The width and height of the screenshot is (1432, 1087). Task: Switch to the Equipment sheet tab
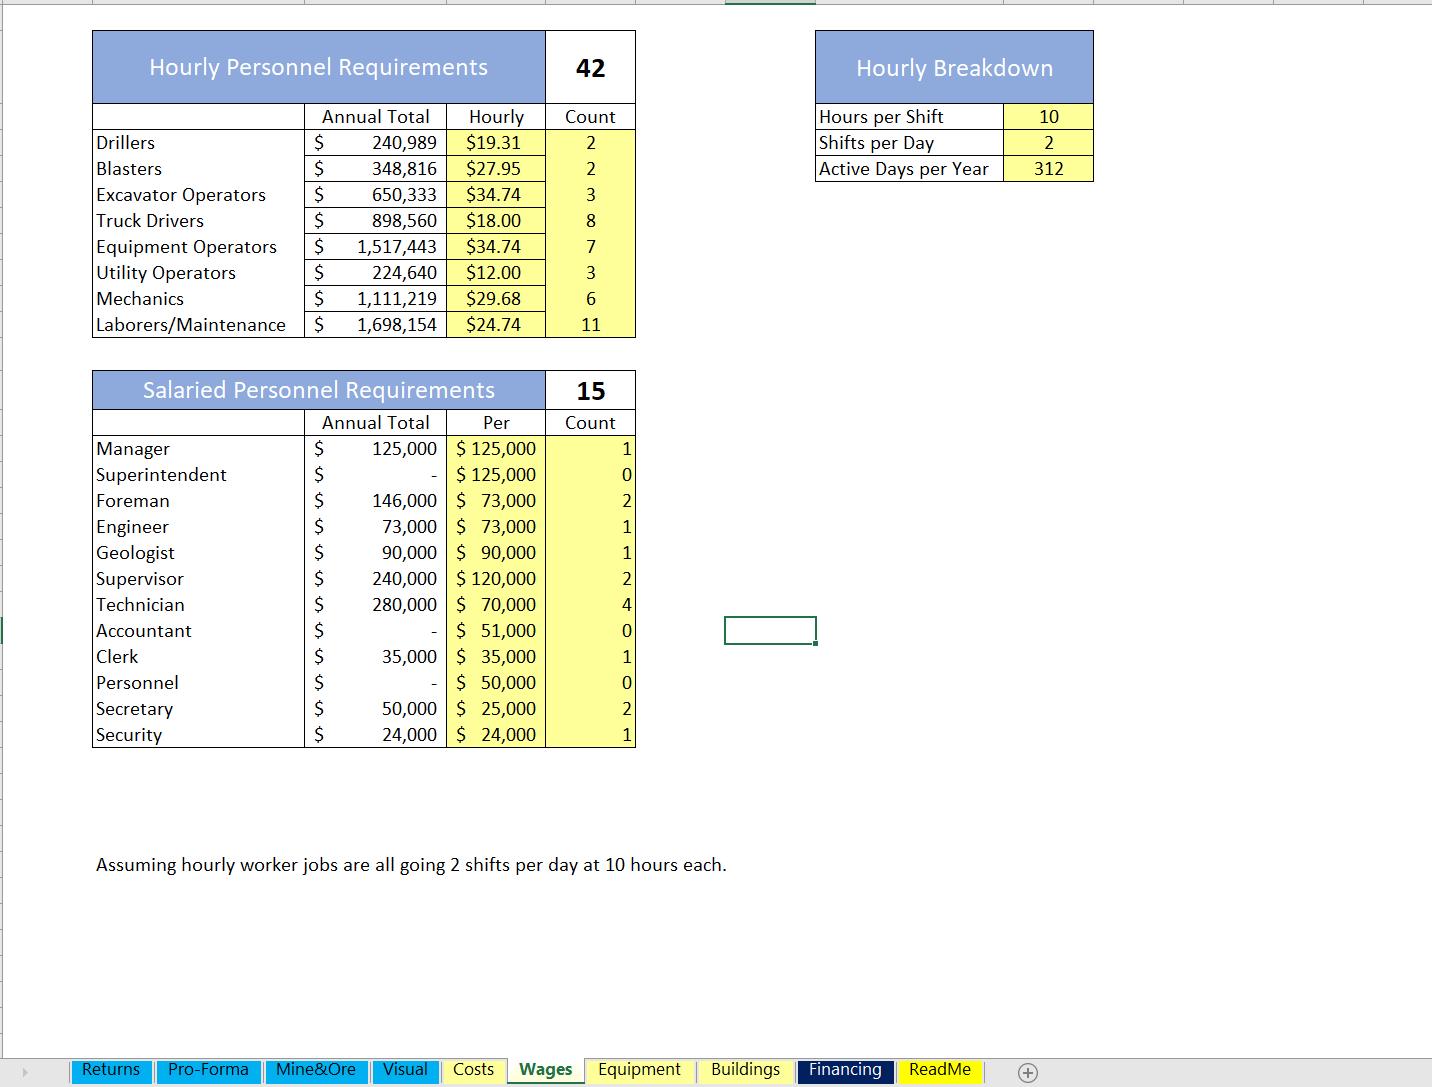point(639,1070)
